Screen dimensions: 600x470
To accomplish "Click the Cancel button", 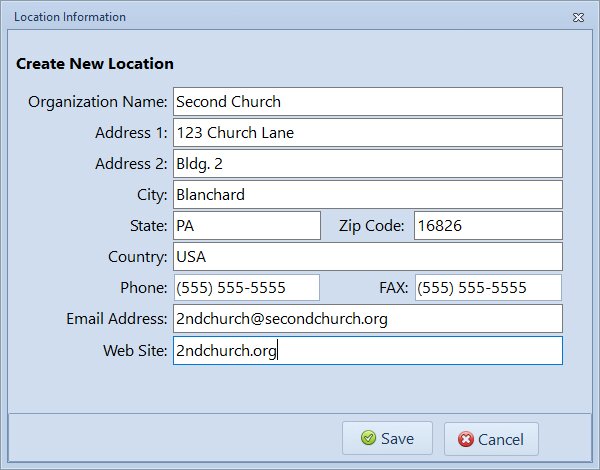I will click(x=491, y=439).
